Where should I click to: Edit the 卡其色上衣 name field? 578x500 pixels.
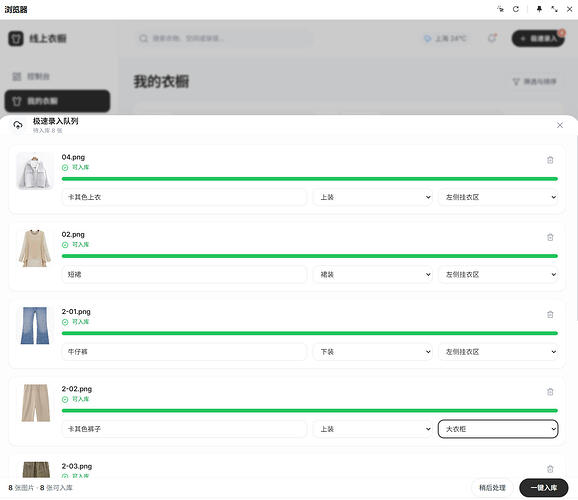coord(184,197)
